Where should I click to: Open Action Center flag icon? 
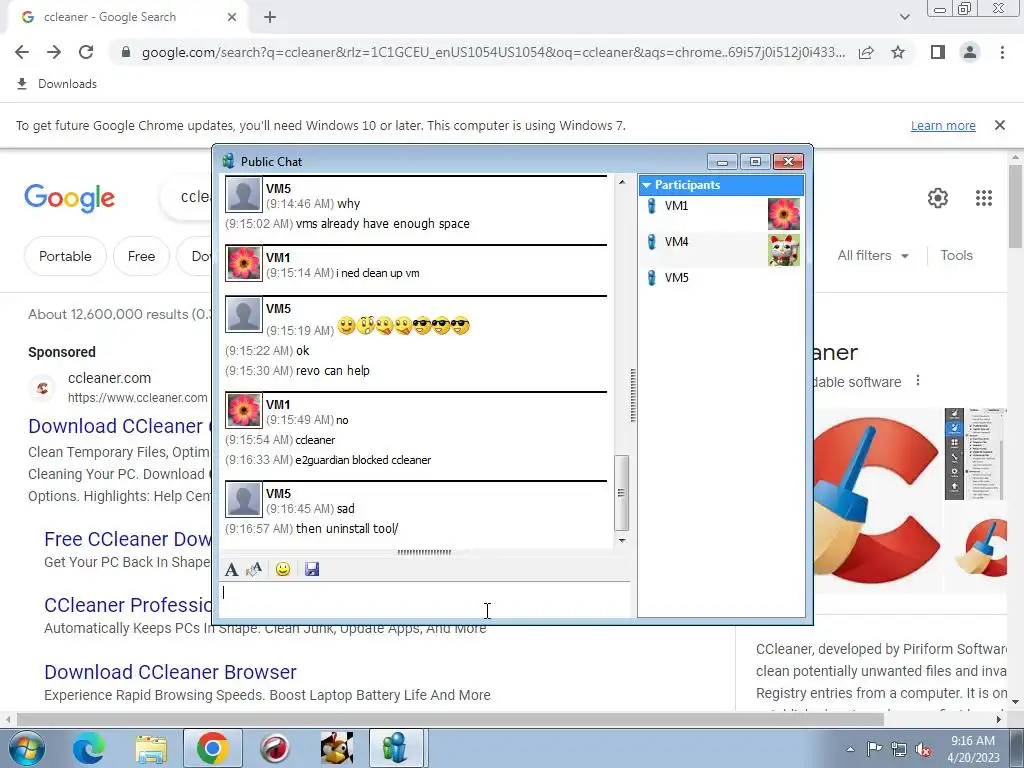coord(874,749)
